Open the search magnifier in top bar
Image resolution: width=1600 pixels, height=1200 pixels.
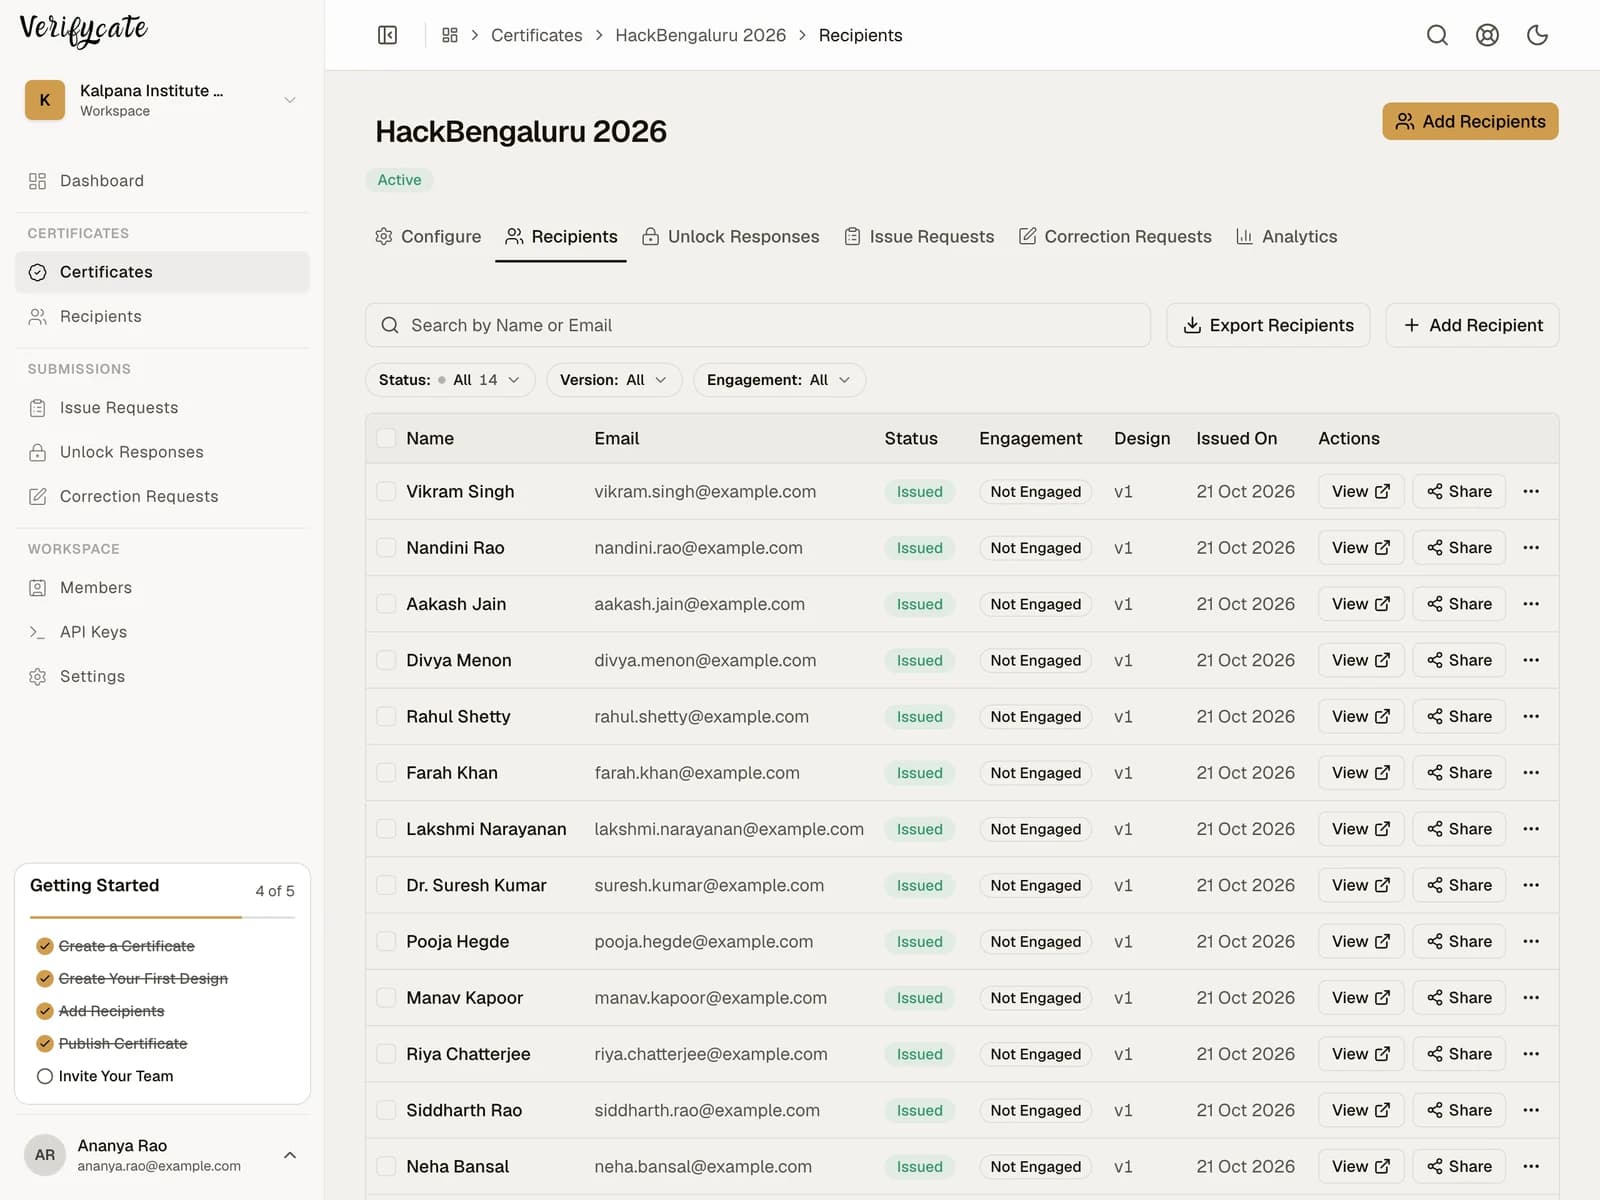coord(1437,35)
